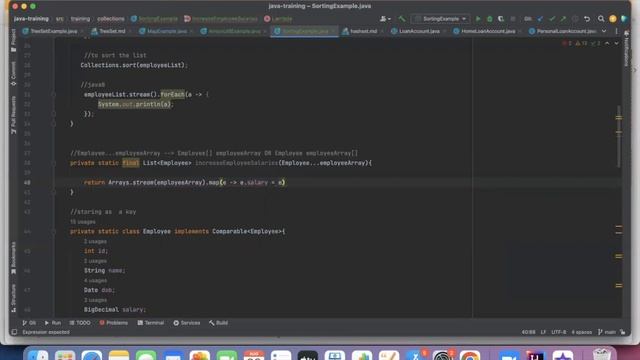Open the Project tool window sidebar button

[x=13, y=40]
